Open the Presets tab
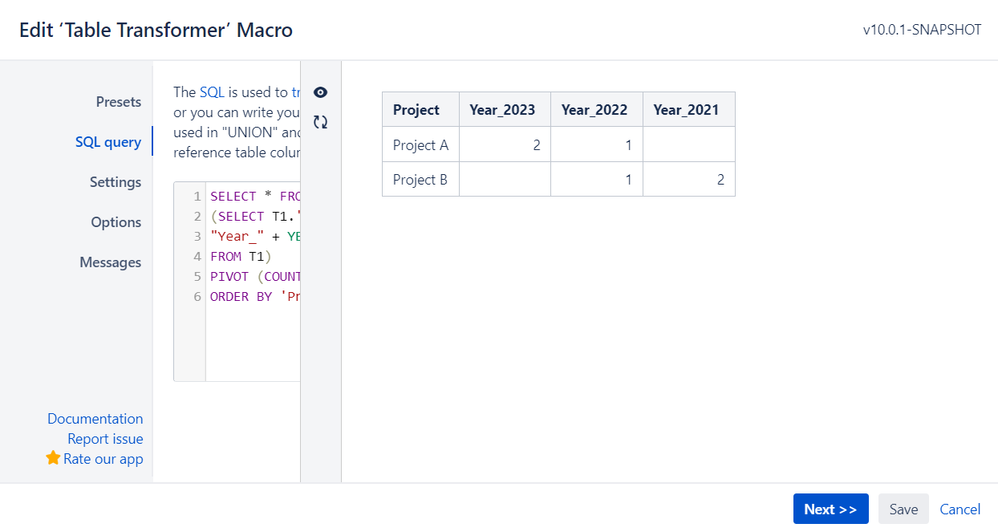 click(118, 102)
